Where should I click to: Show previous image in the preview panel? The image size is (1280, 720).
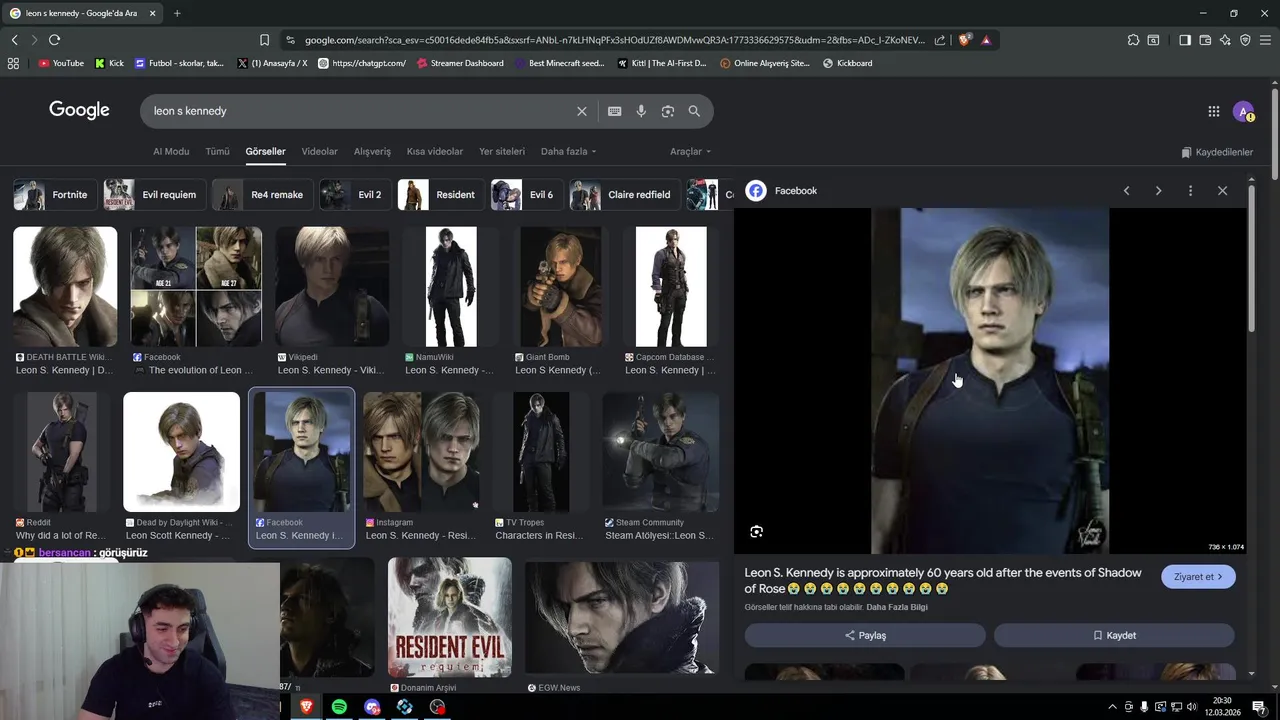point(1126,191)
